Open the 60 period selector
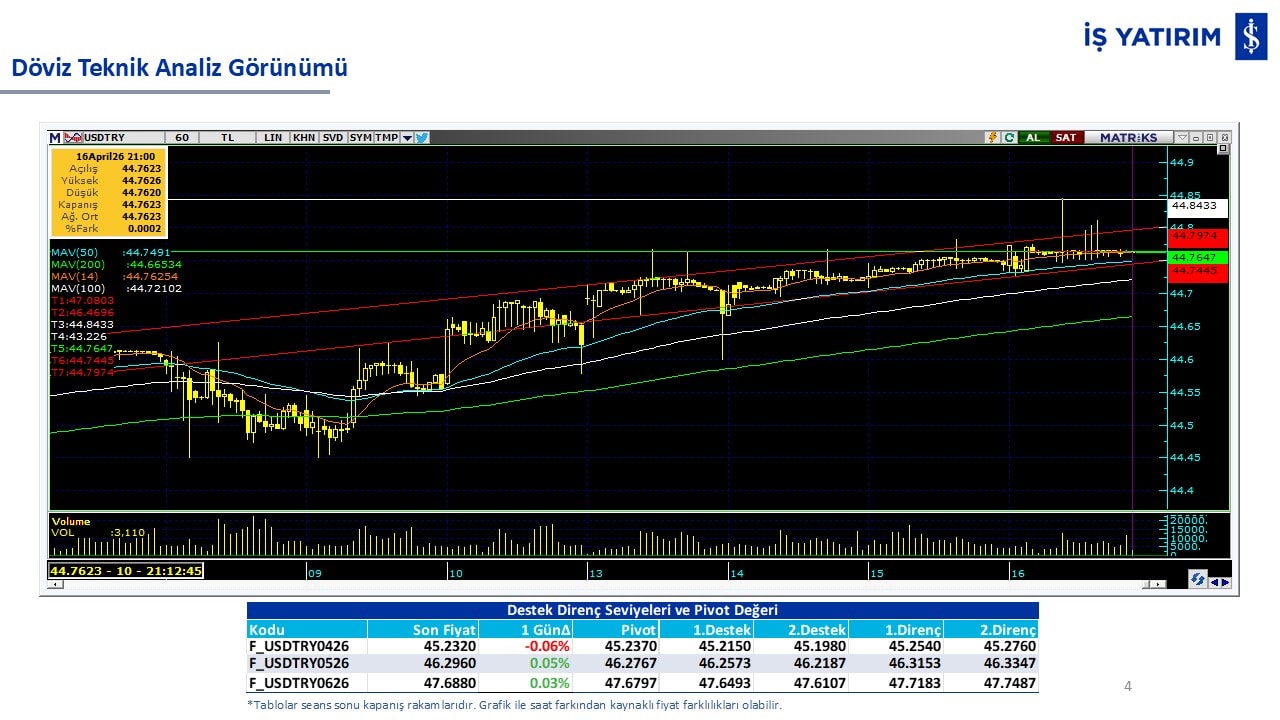Screen dimensions: 1280x720 [181, 138]
